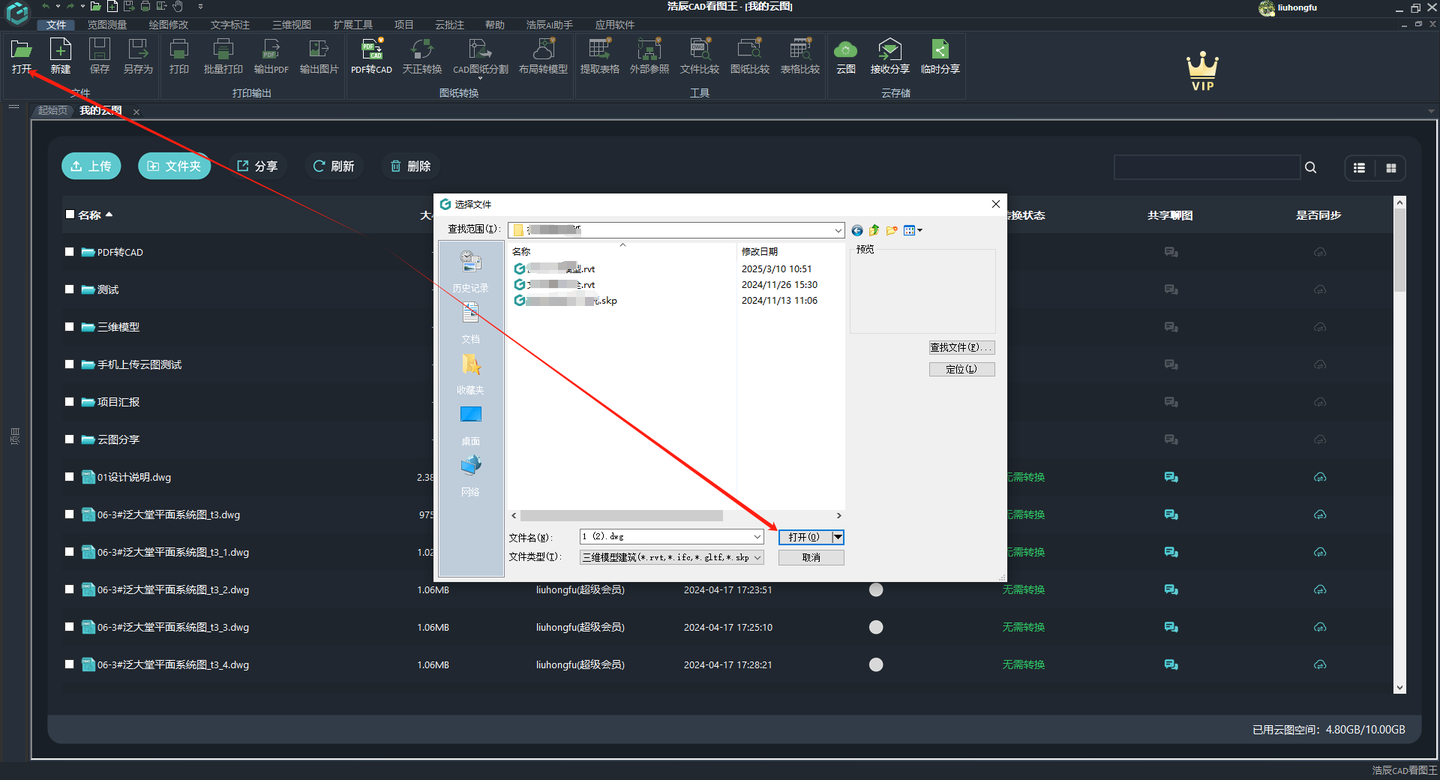Click the 布局转模型 icon
Image resolution: width=1440 pixels, height=780 pixels.
click(543, 56)
